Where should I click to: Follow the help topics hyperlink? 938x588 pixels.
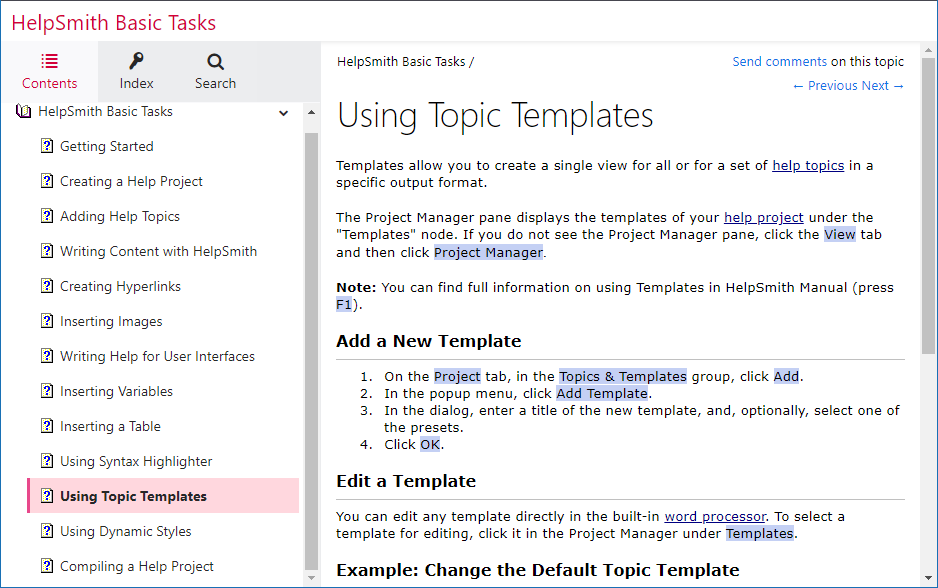click(x=808, y=166)
